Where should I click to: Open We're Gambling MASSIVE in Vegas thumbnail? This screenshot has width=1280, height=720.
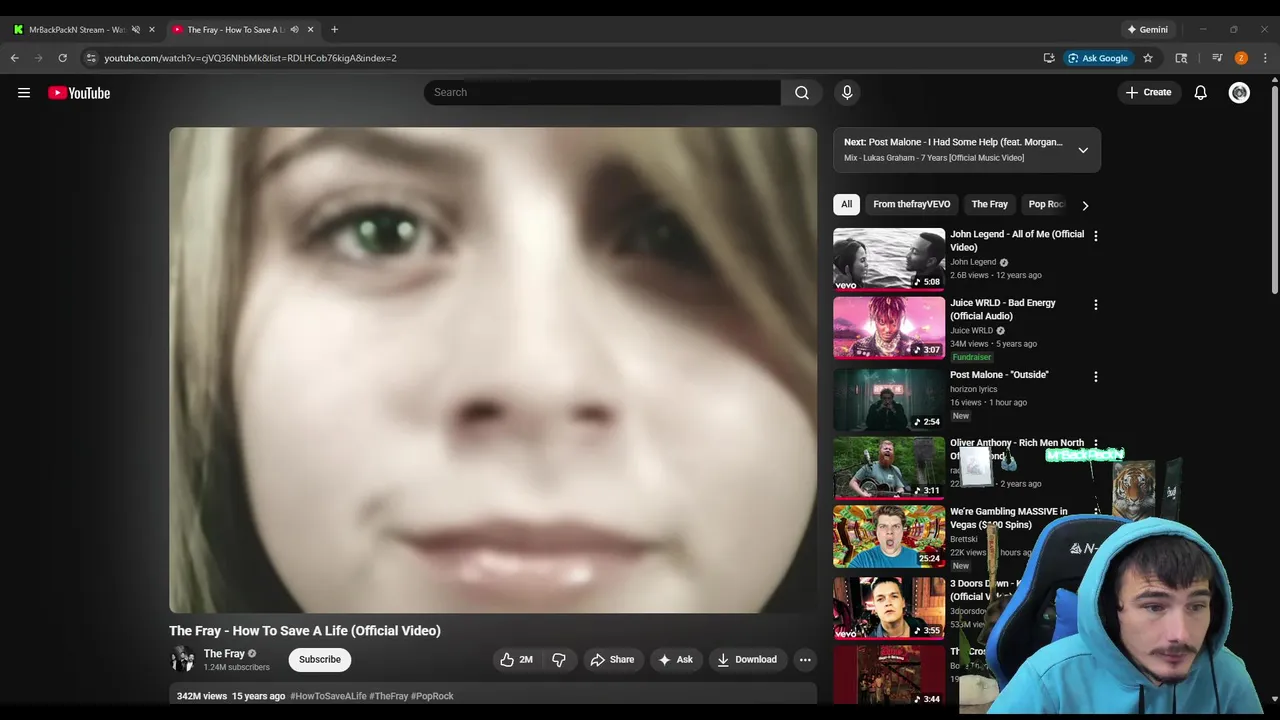point(889,536)
